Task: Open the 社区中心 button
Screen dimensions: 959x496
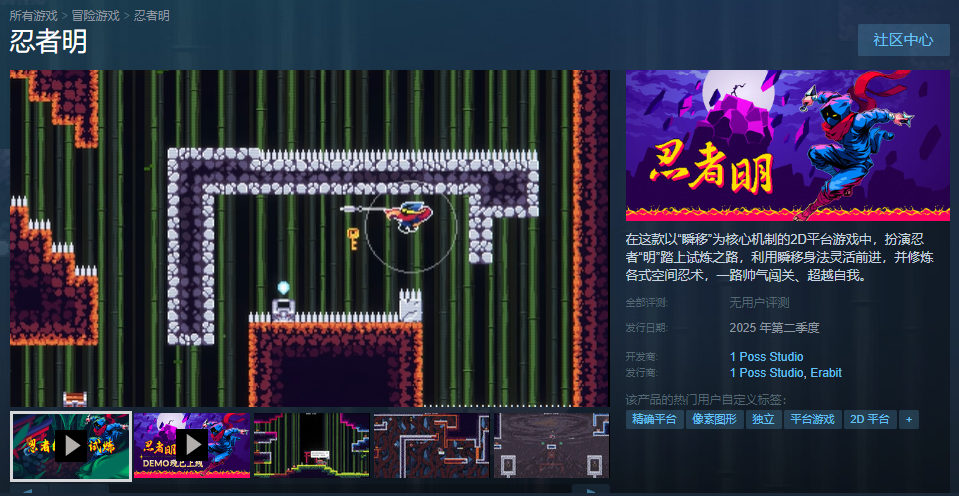Action: (x=903, y=40)
